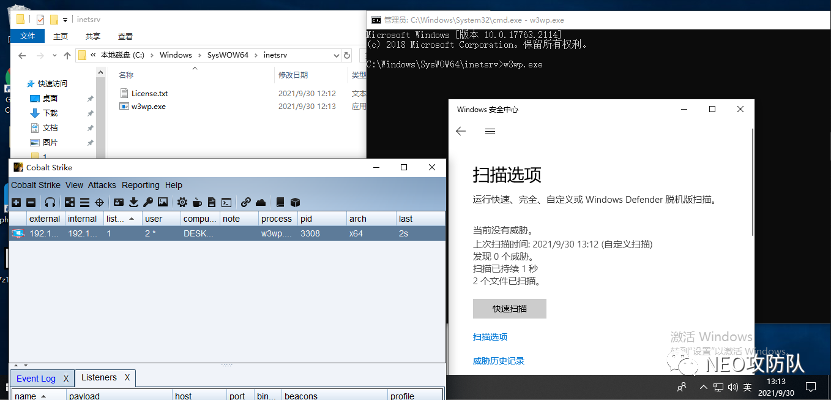The width and height of the screenshot is (832, 400).
Task: Click the Connect to team server plus icon
Action: (x=16, y=202)
